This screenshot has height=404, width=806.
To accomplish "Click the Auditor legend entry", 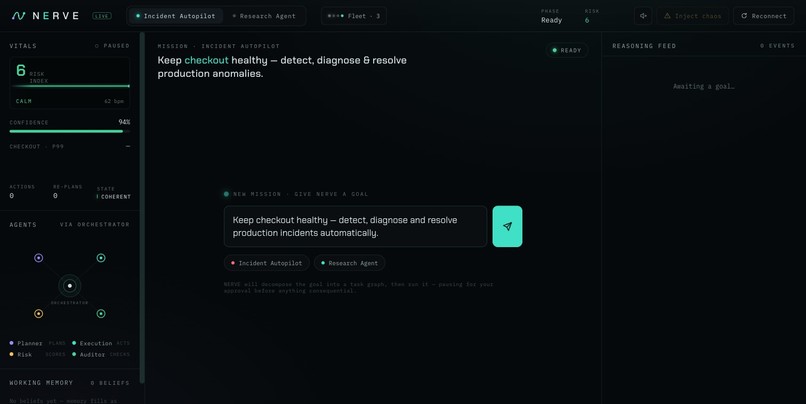I will pos(101,354).
